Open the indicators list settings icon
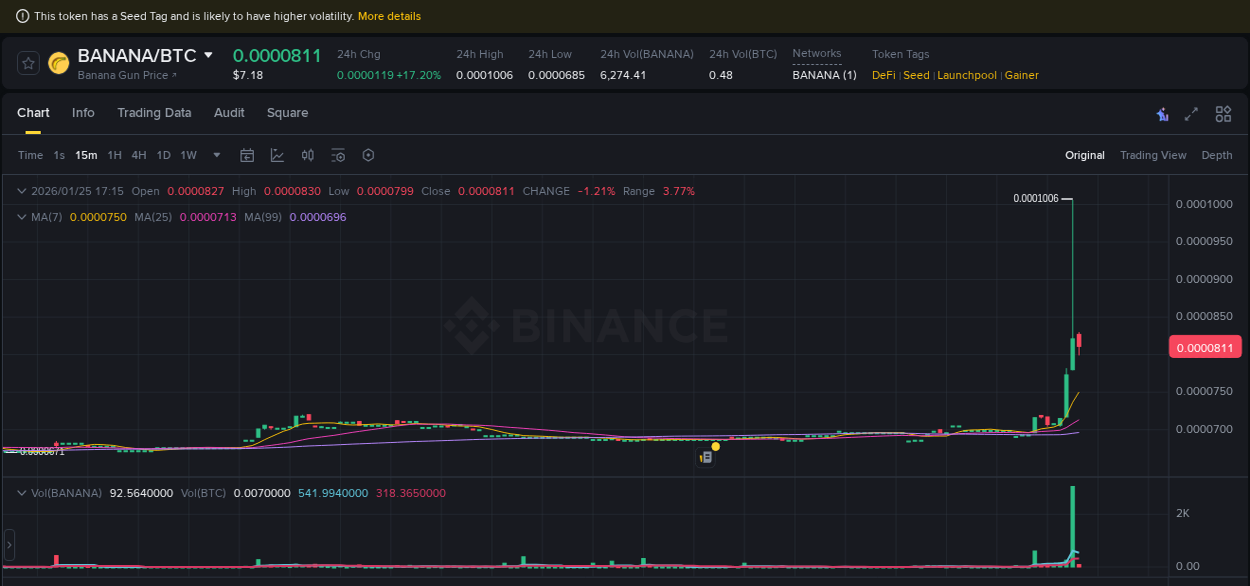 (x=338, y=155)
